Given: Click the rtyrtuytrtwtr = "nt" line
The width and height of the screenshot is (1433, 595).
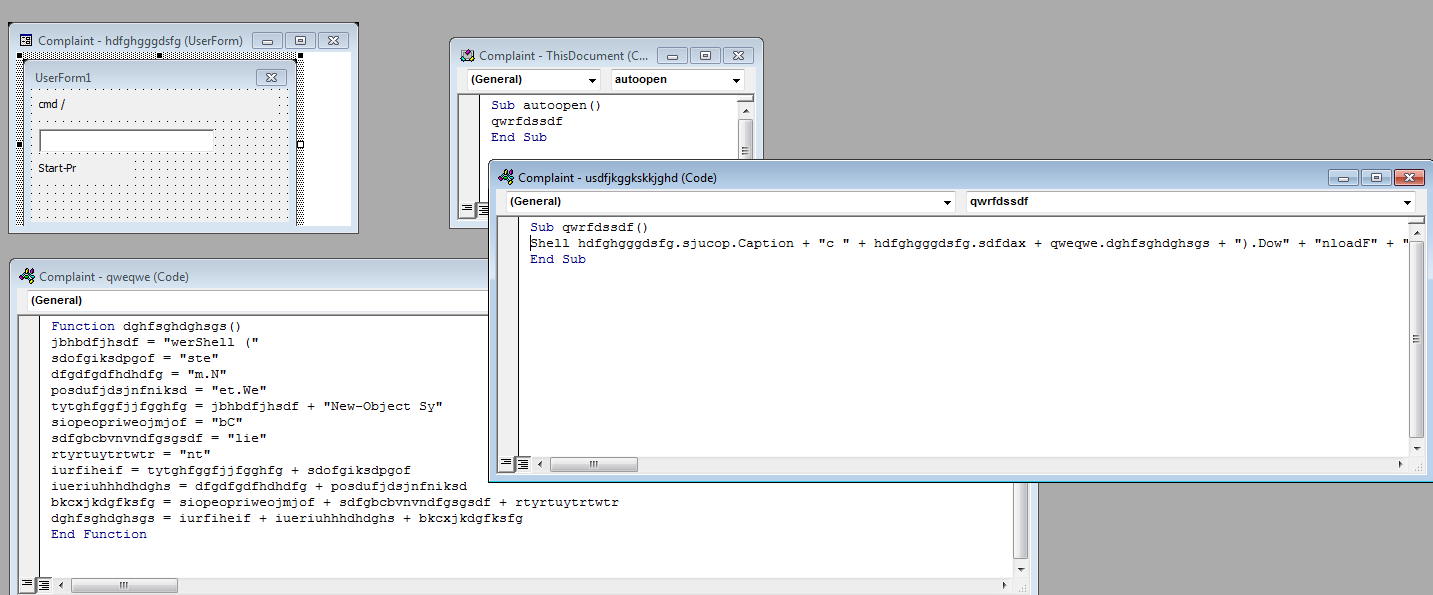Looking at the screenshot, I should tap(131, 453).
